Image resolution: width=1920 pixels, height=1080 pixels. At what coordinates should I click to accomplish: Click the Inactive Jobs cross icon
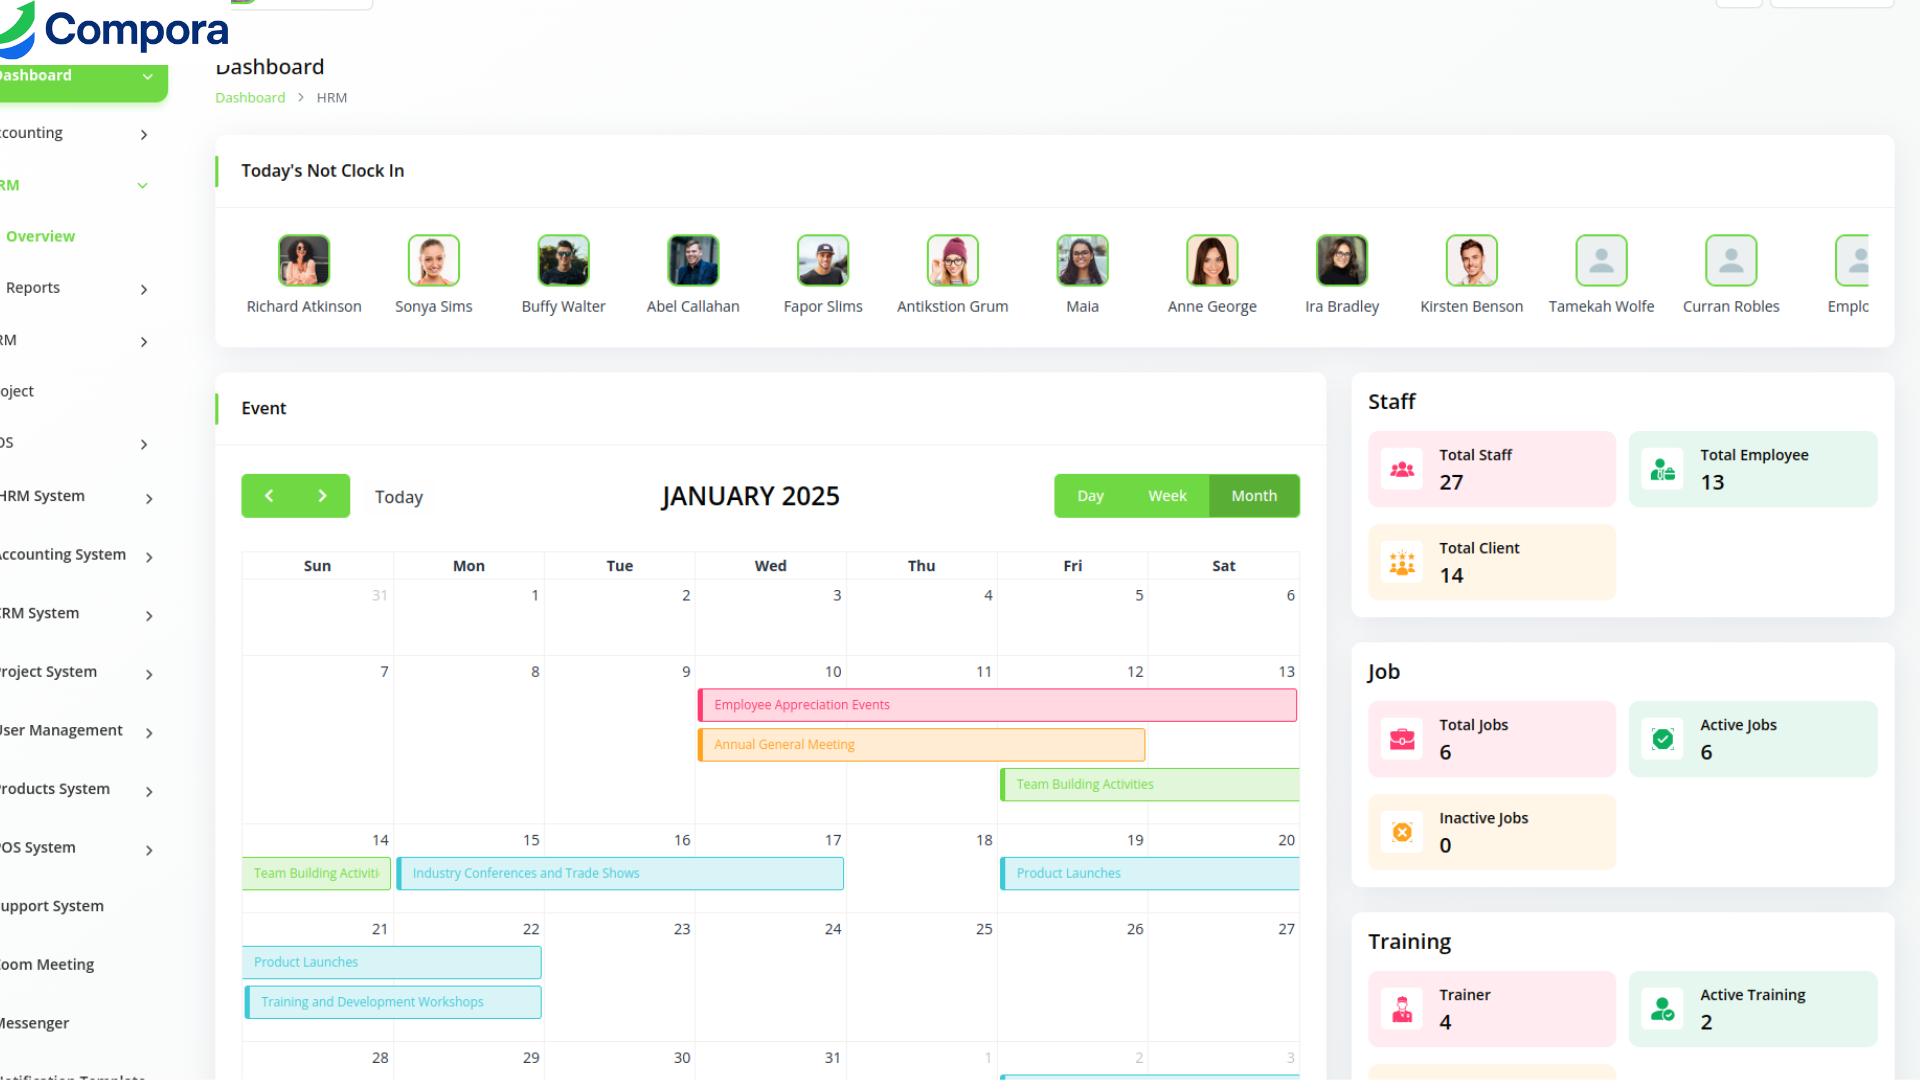[1402, 832]
